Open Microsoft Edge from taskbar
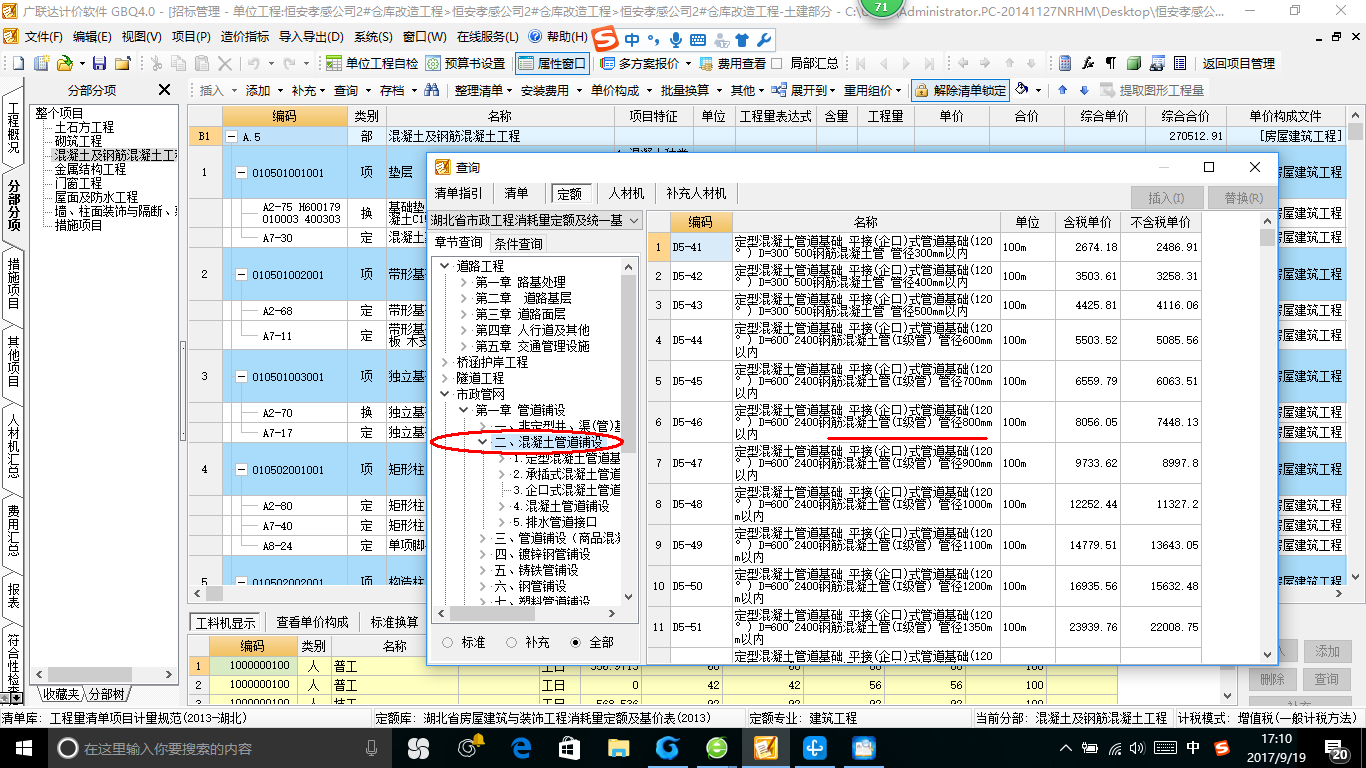Viewport: 1366px width, 768px height. (521, 747)
